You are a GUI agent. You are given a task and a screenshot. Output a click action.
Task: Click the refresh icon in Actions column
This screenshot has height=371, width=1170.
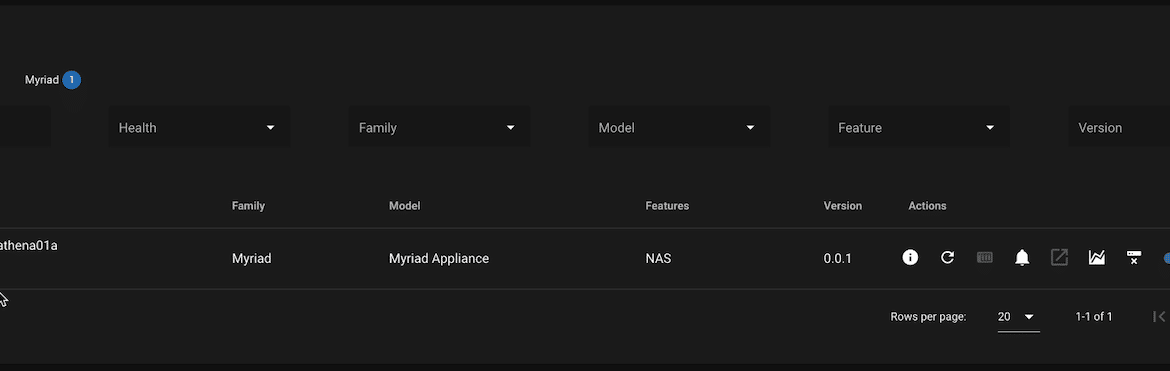coord(947,258)
